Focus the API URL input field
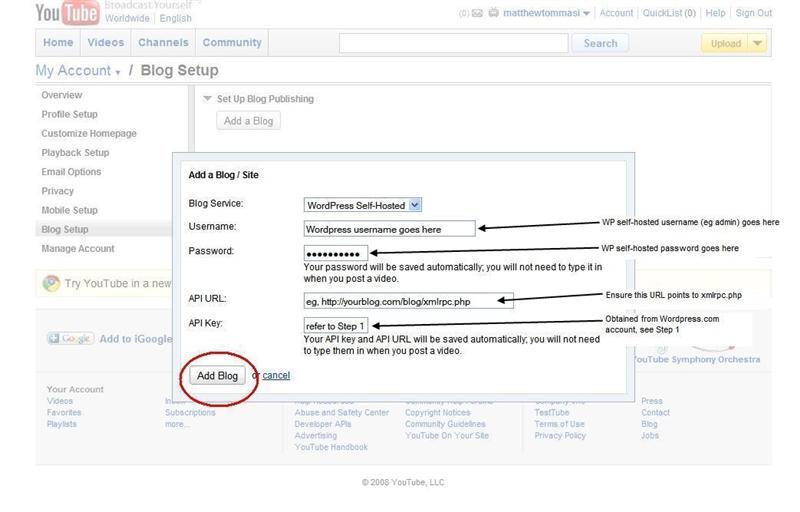Screen dimensions: 800x512 (x=408, y=301)
